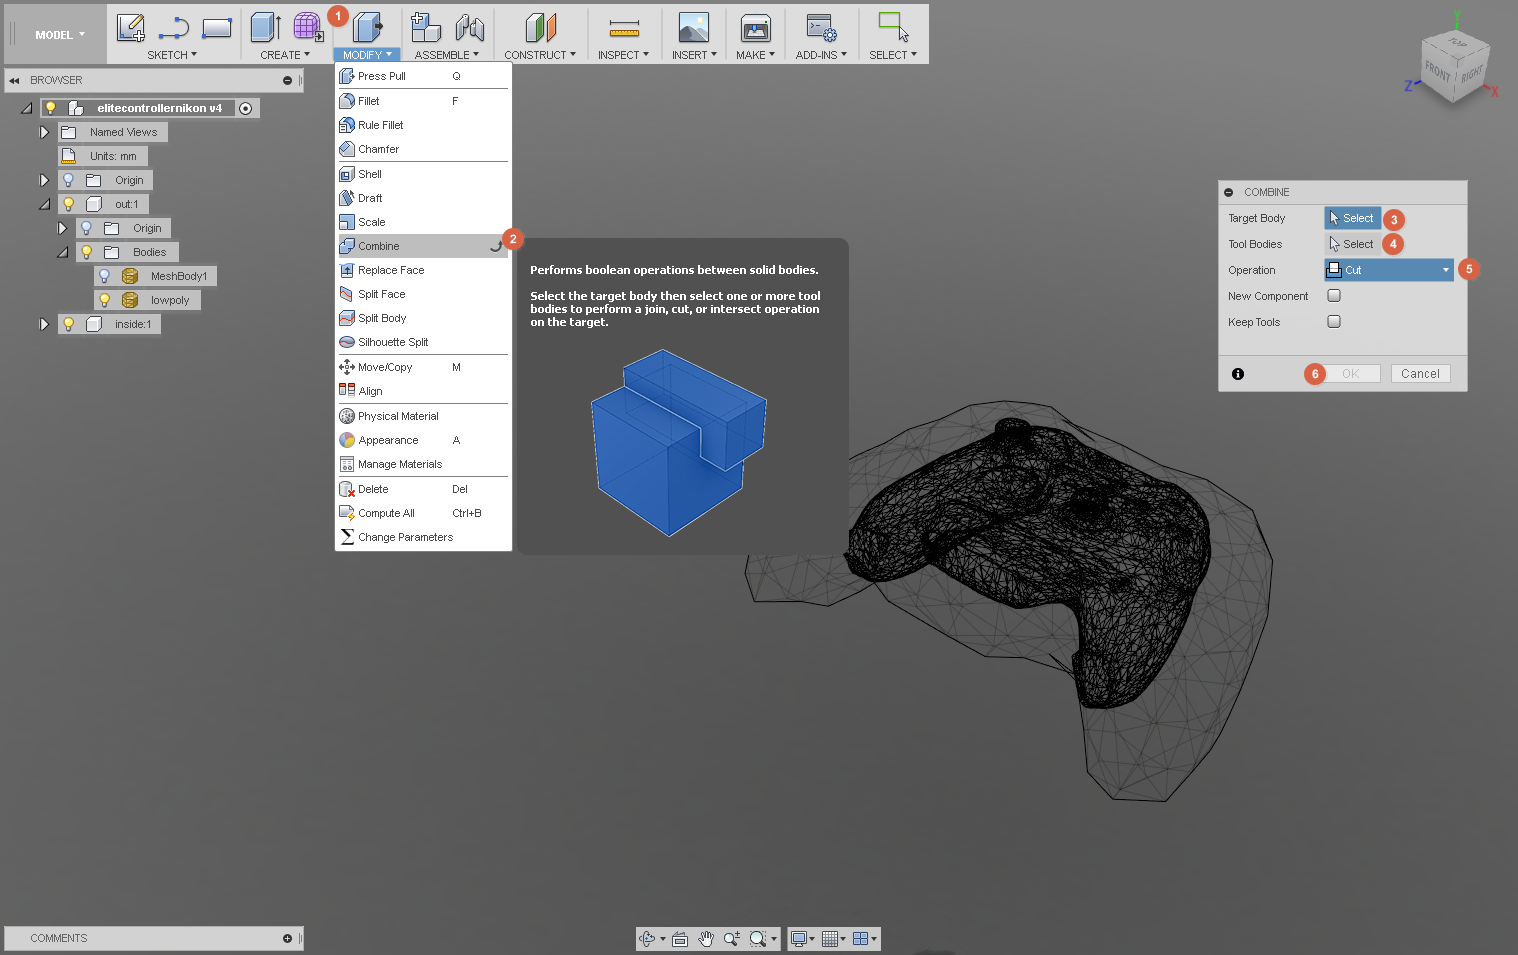This screenshot has height=955, width=1518.
Task: Collapse the out:1 component node
Action: click(x=44, y=204)
